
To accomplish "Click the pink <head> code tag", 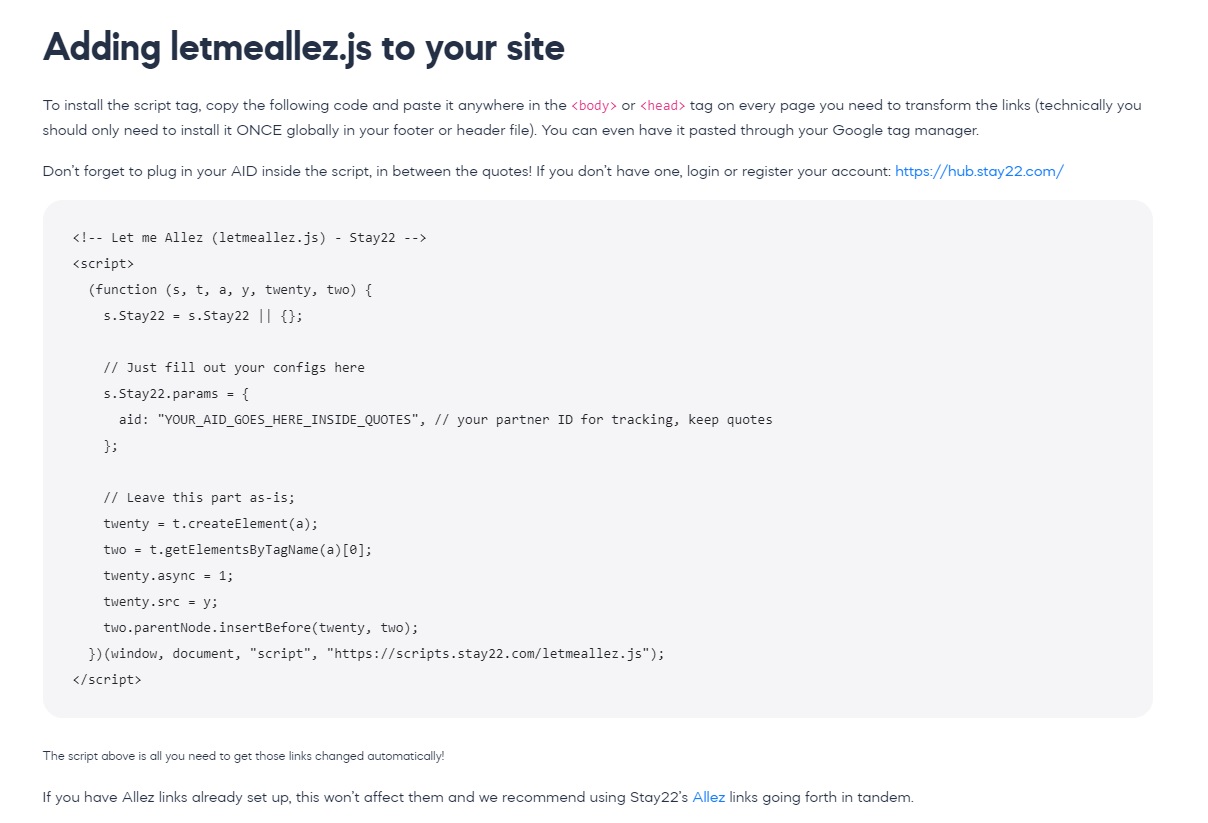I will tap(663, 105).
